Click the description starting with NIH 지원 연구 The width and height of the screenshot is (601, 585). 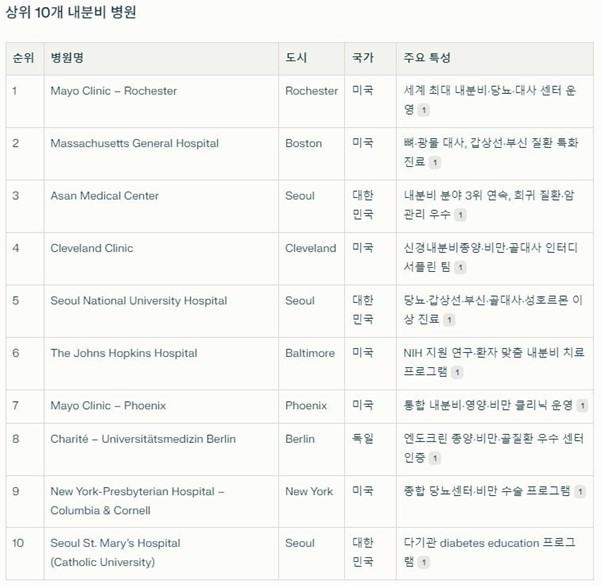[x=494, y=362]
